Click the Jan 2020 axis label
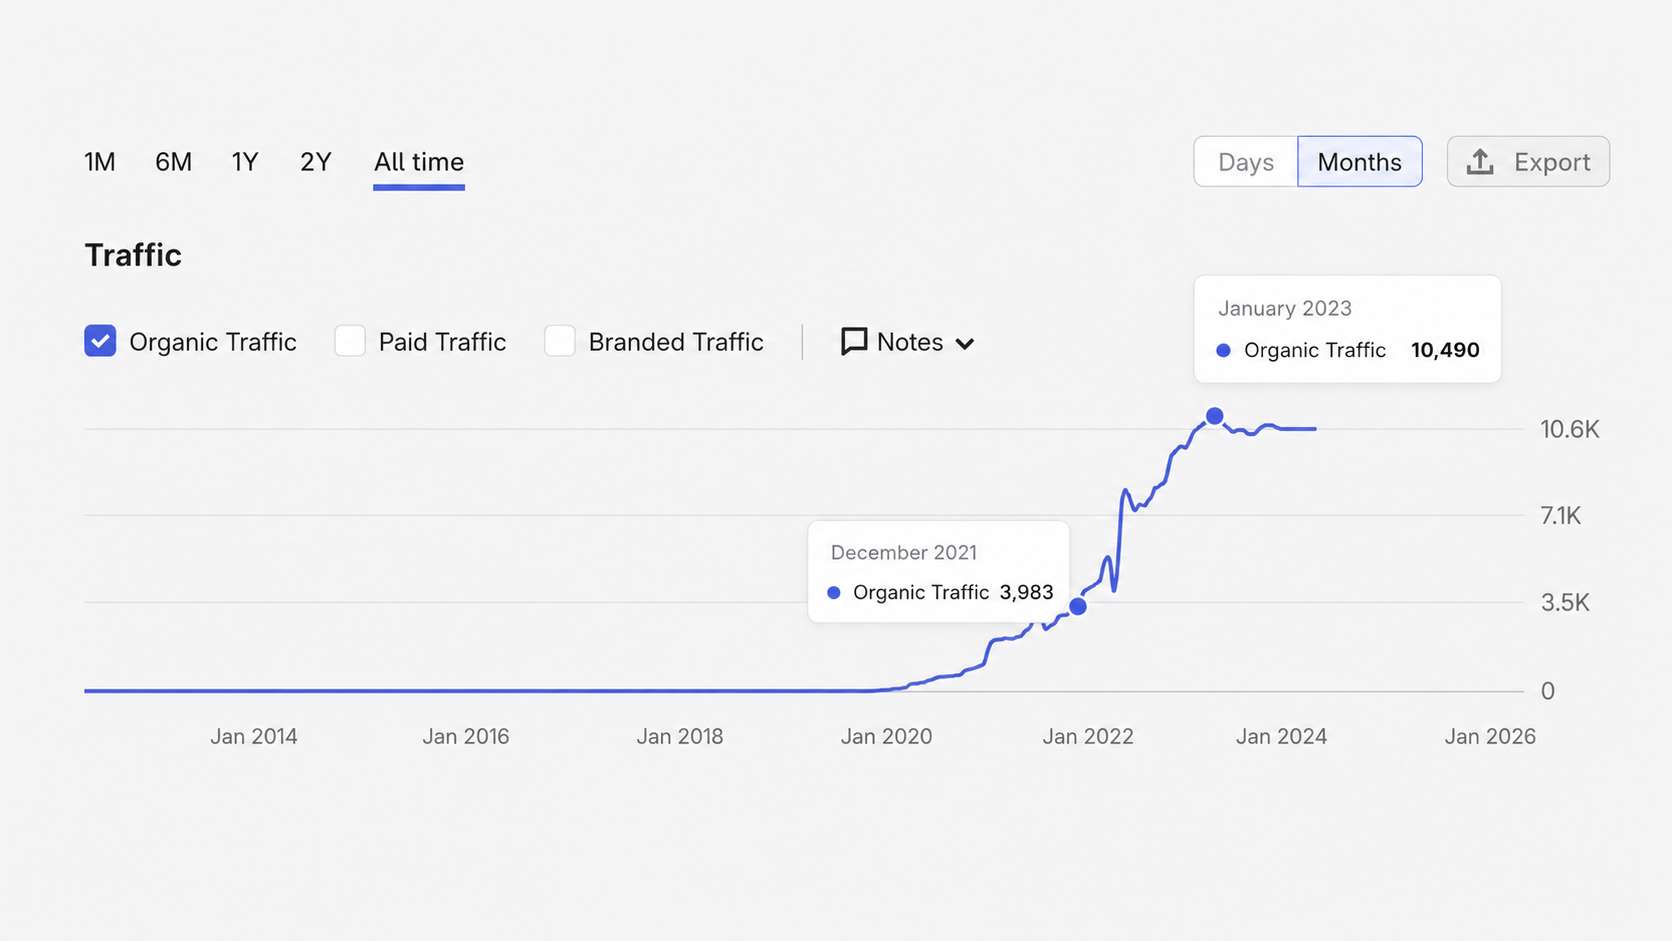This screenshot has height=941, width=1672. pyautogui.click(x=886, y=737)
